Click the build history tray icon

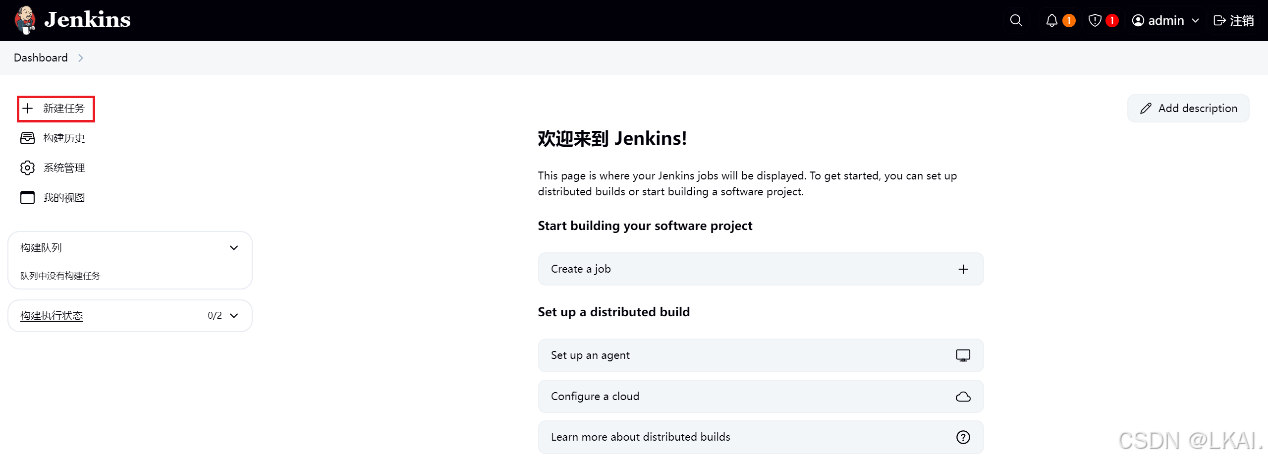coord(28,138)
